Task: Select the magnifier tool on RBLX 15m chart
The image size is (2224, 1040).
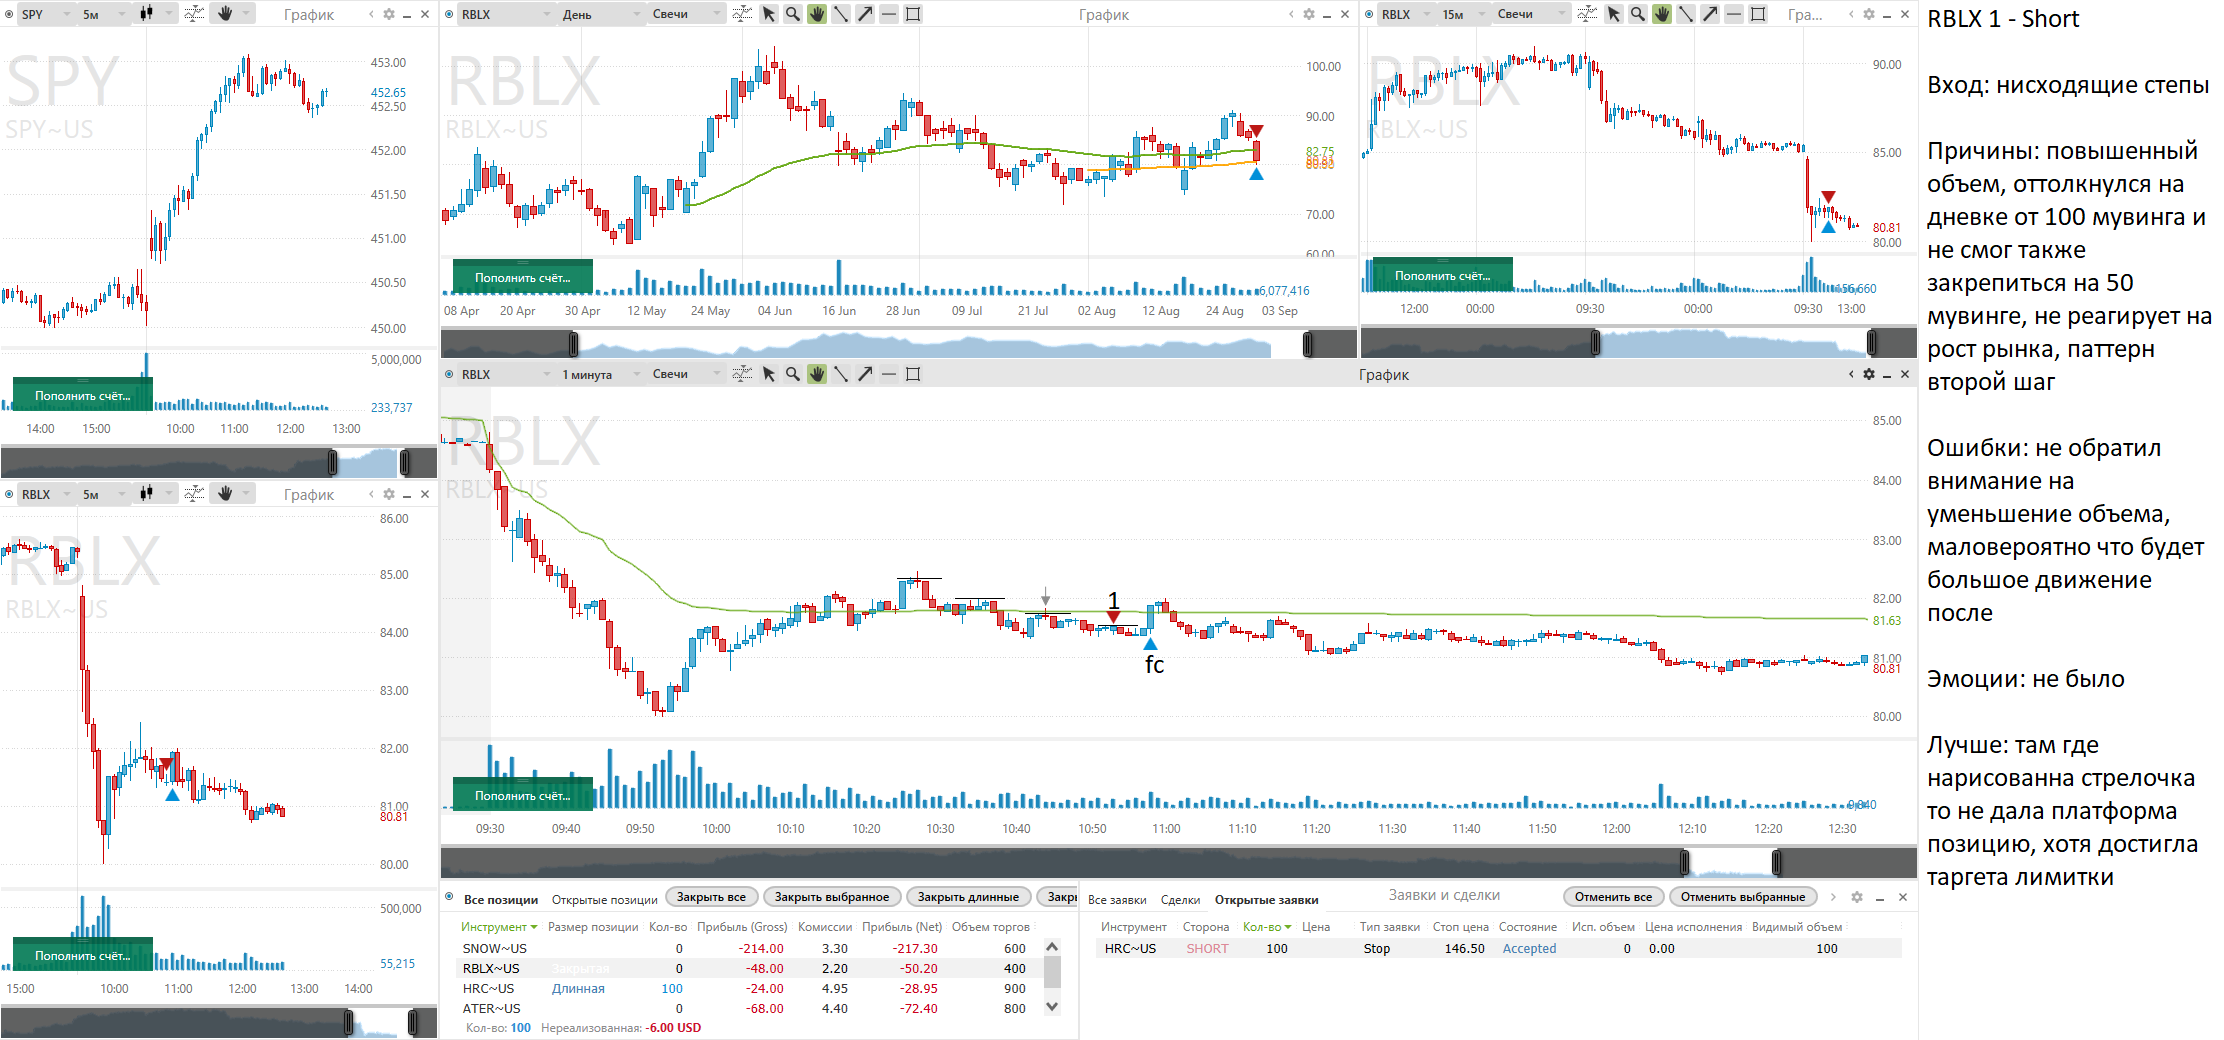Action: point(1638,14)
